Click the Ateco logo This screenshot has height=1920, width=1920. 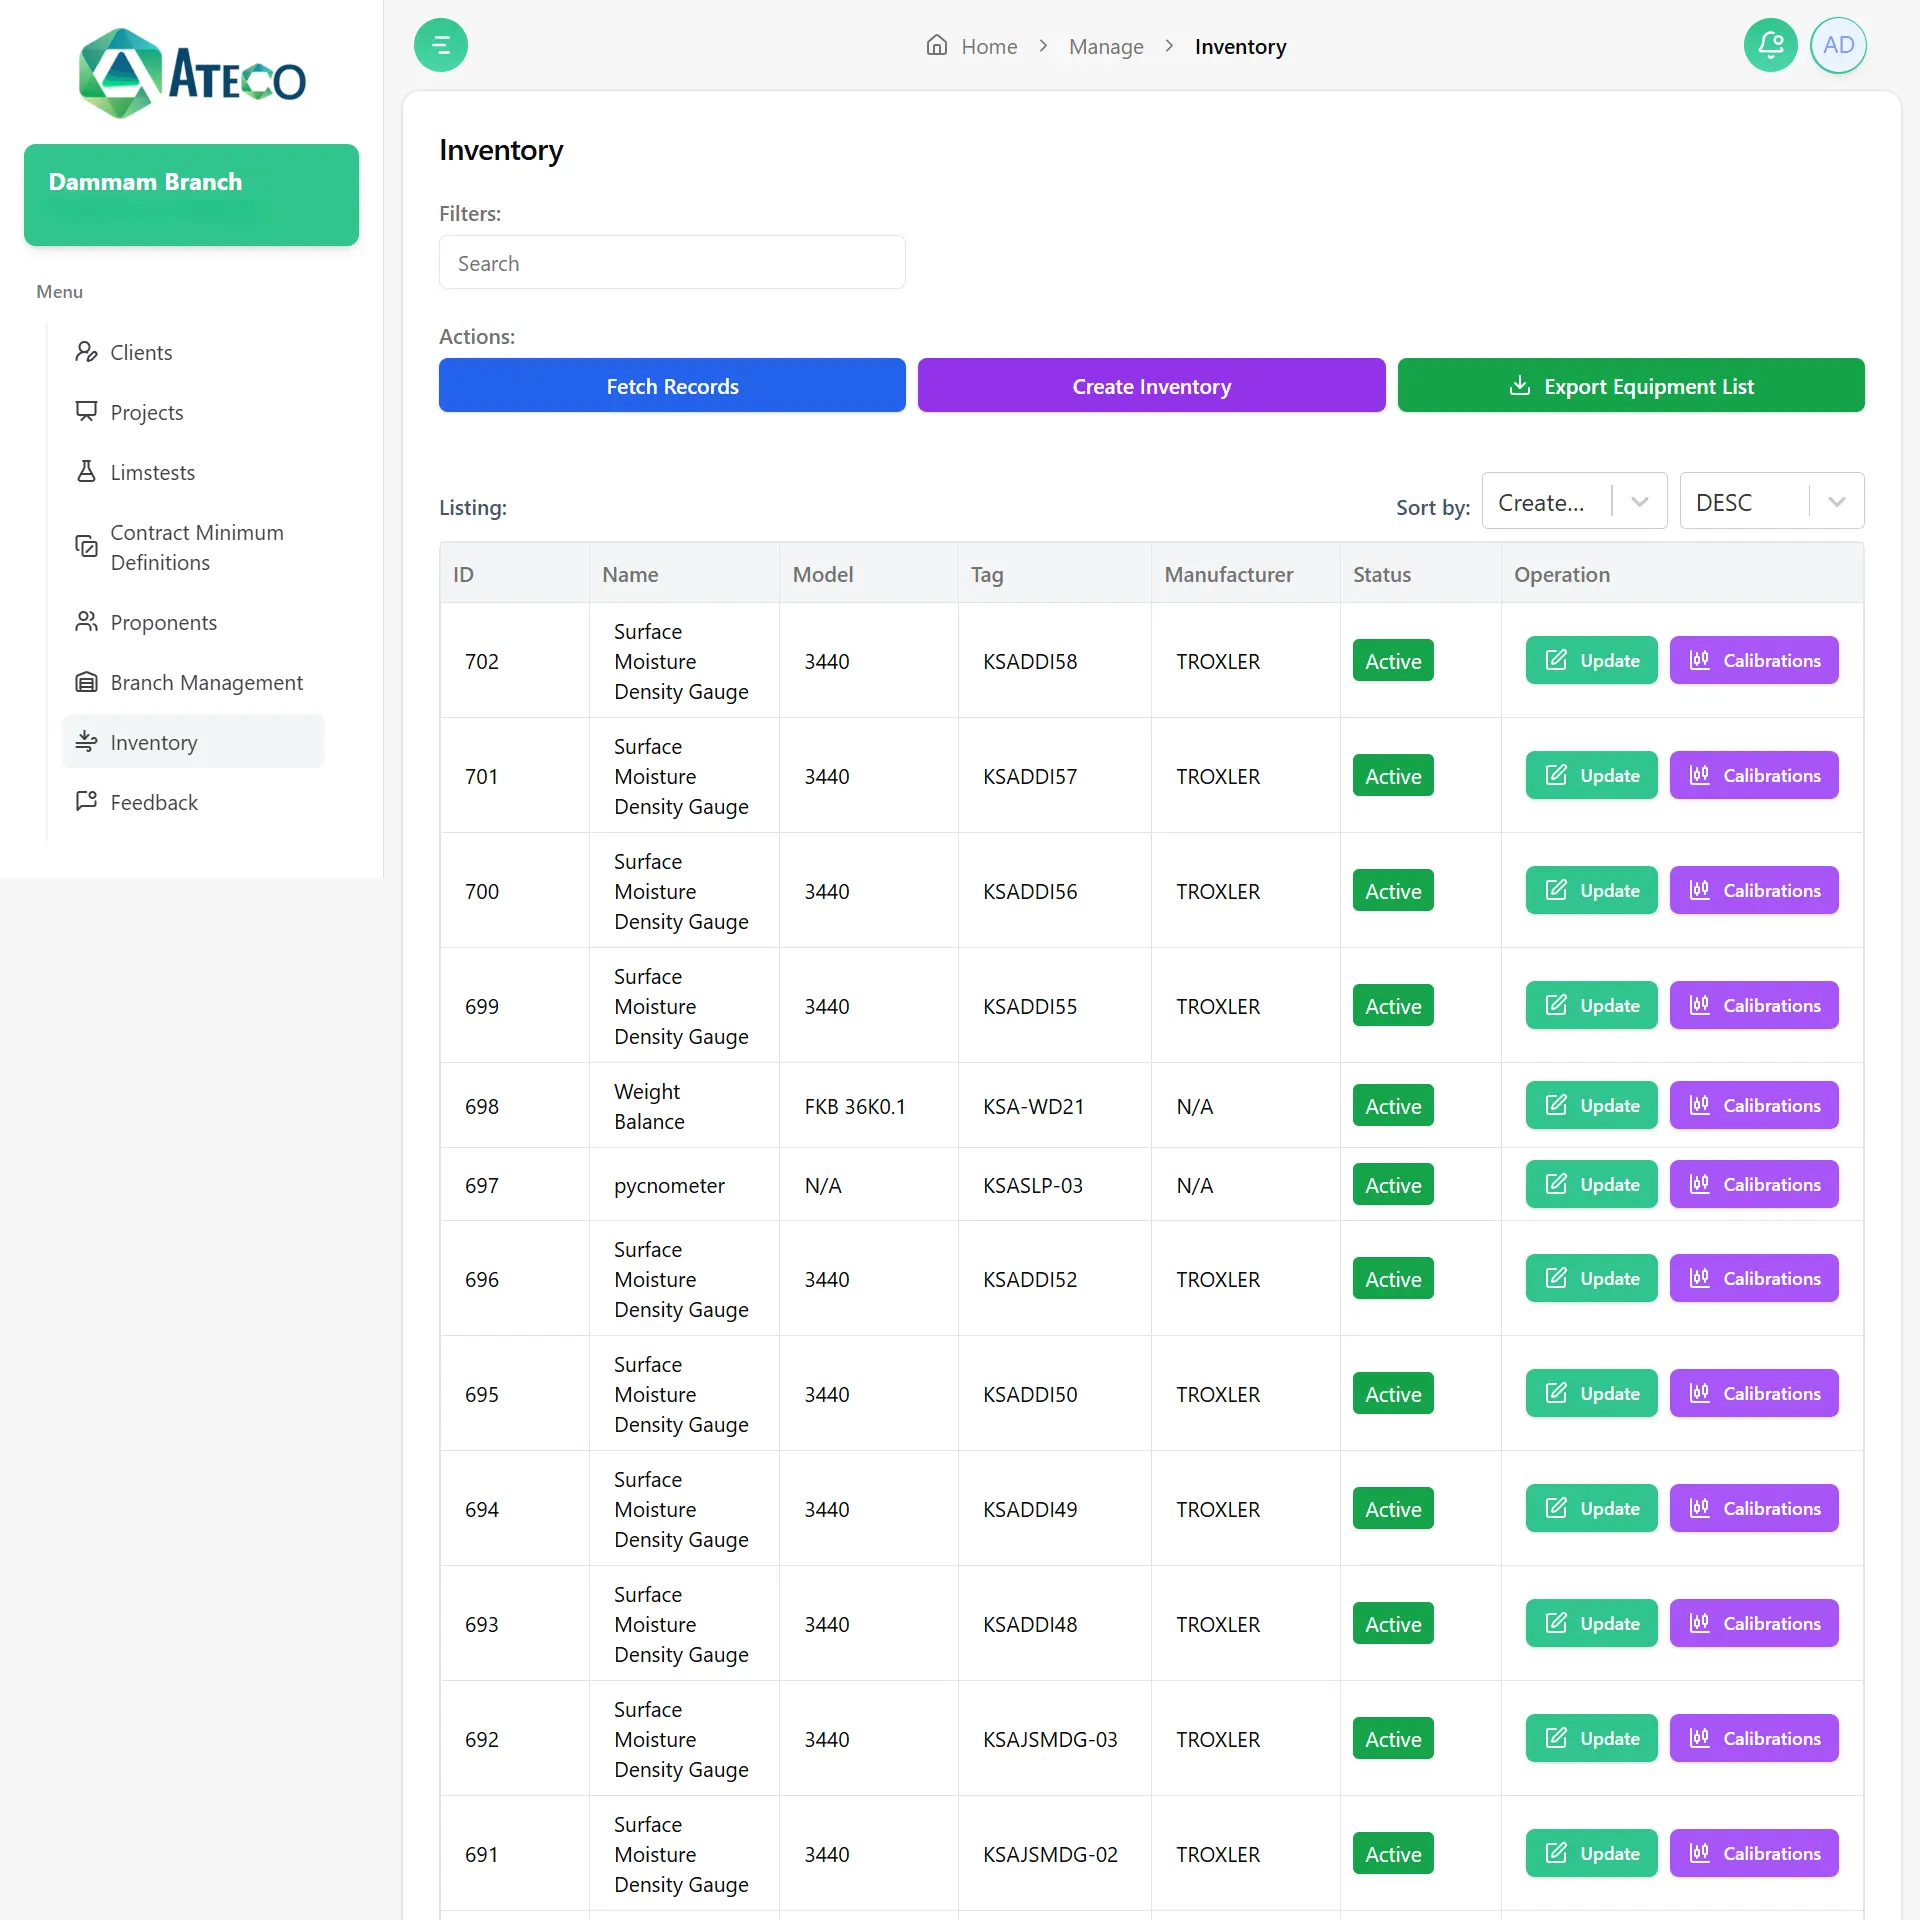(x=192, y=73)
